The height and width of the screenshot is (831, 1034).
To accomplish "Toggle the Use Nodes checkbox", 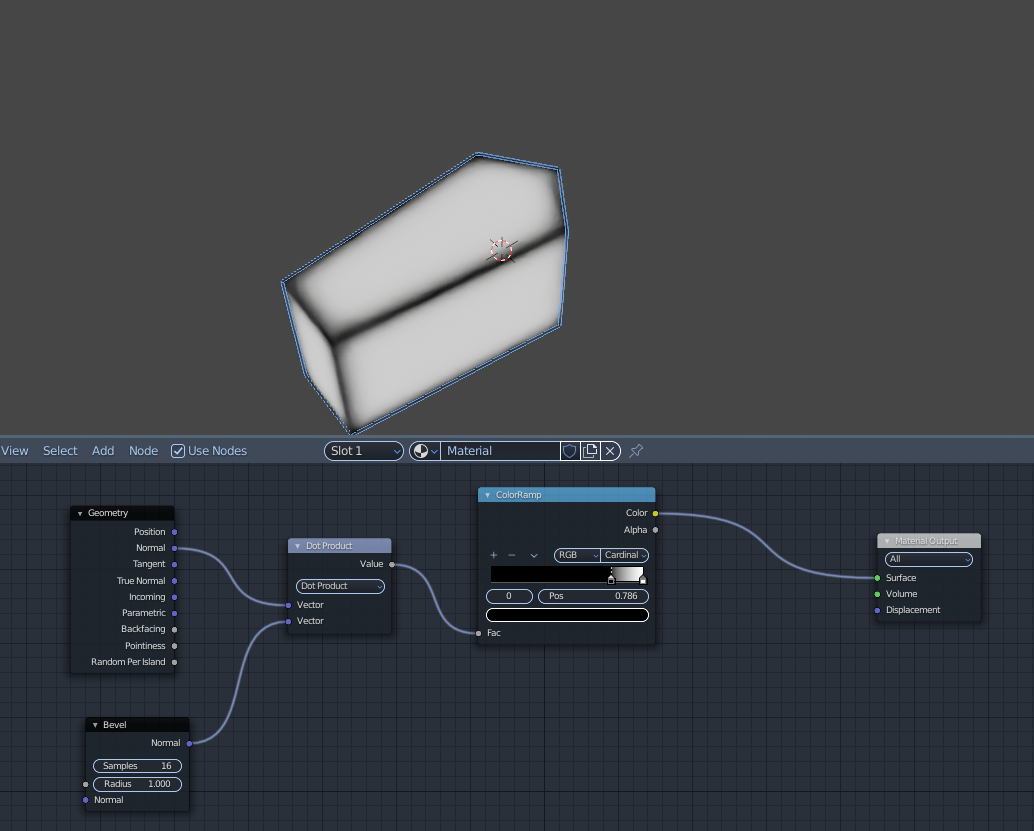I will [177, 450].
